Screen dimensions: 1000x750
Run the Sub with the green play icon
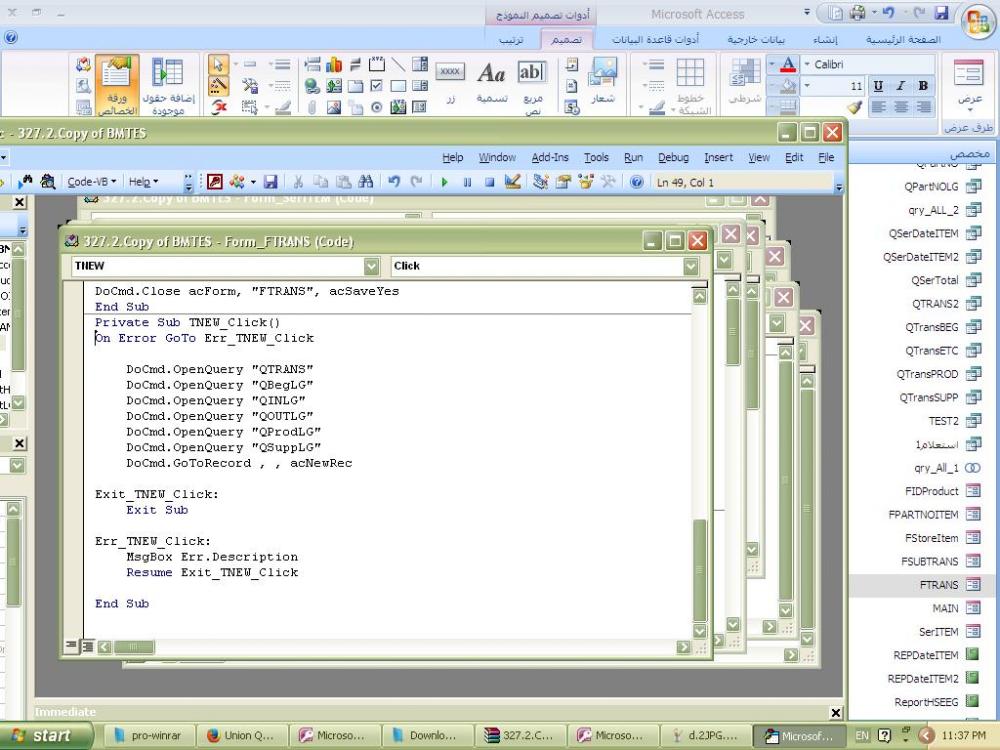pos(445,182)
